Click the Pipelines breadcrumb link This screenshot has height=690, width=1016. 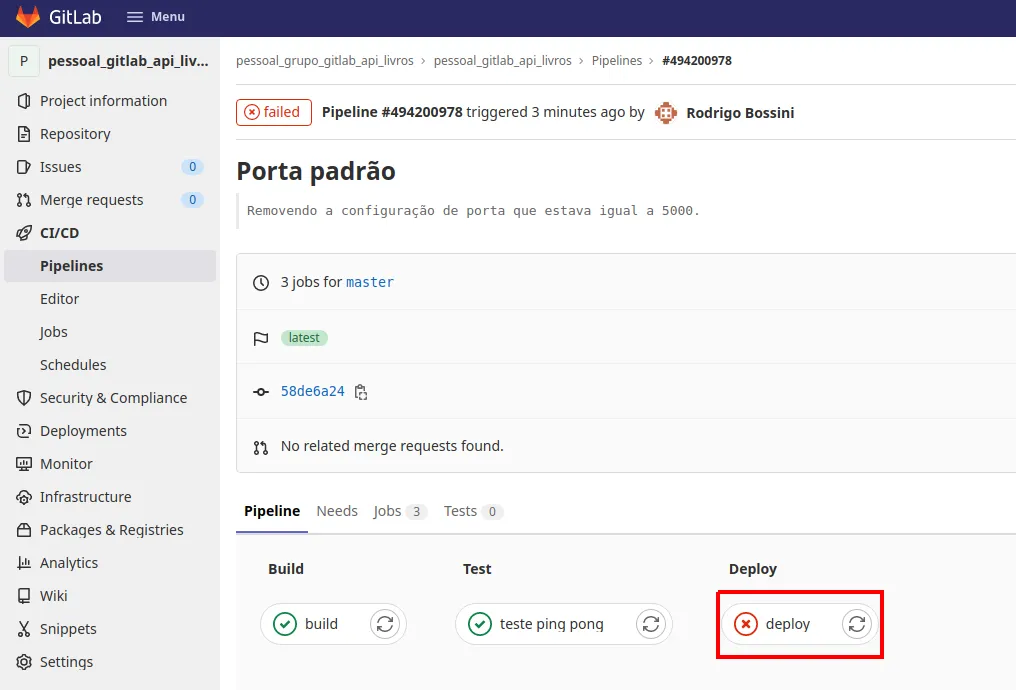click(x=617, y=61)
